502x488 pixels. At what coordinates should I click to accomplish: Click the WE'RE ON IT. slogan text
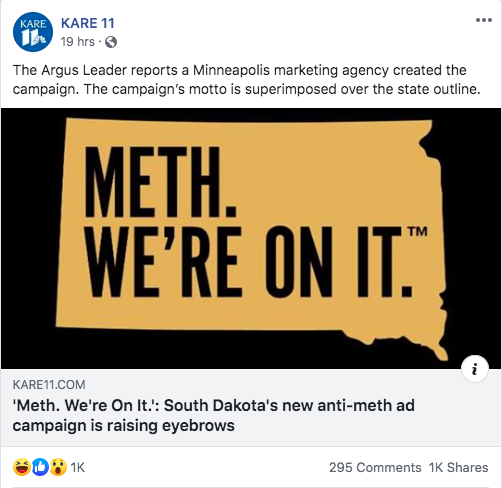pyautogui.click(x=248, y=261)
